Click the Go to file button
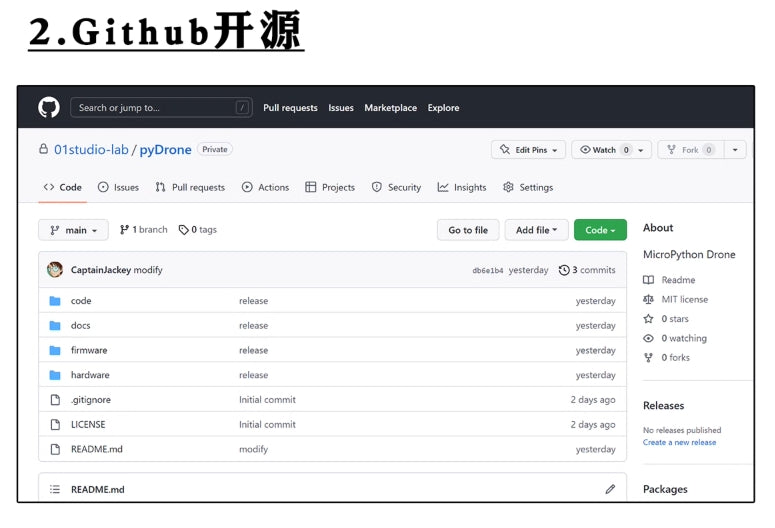 coord(468,230)
